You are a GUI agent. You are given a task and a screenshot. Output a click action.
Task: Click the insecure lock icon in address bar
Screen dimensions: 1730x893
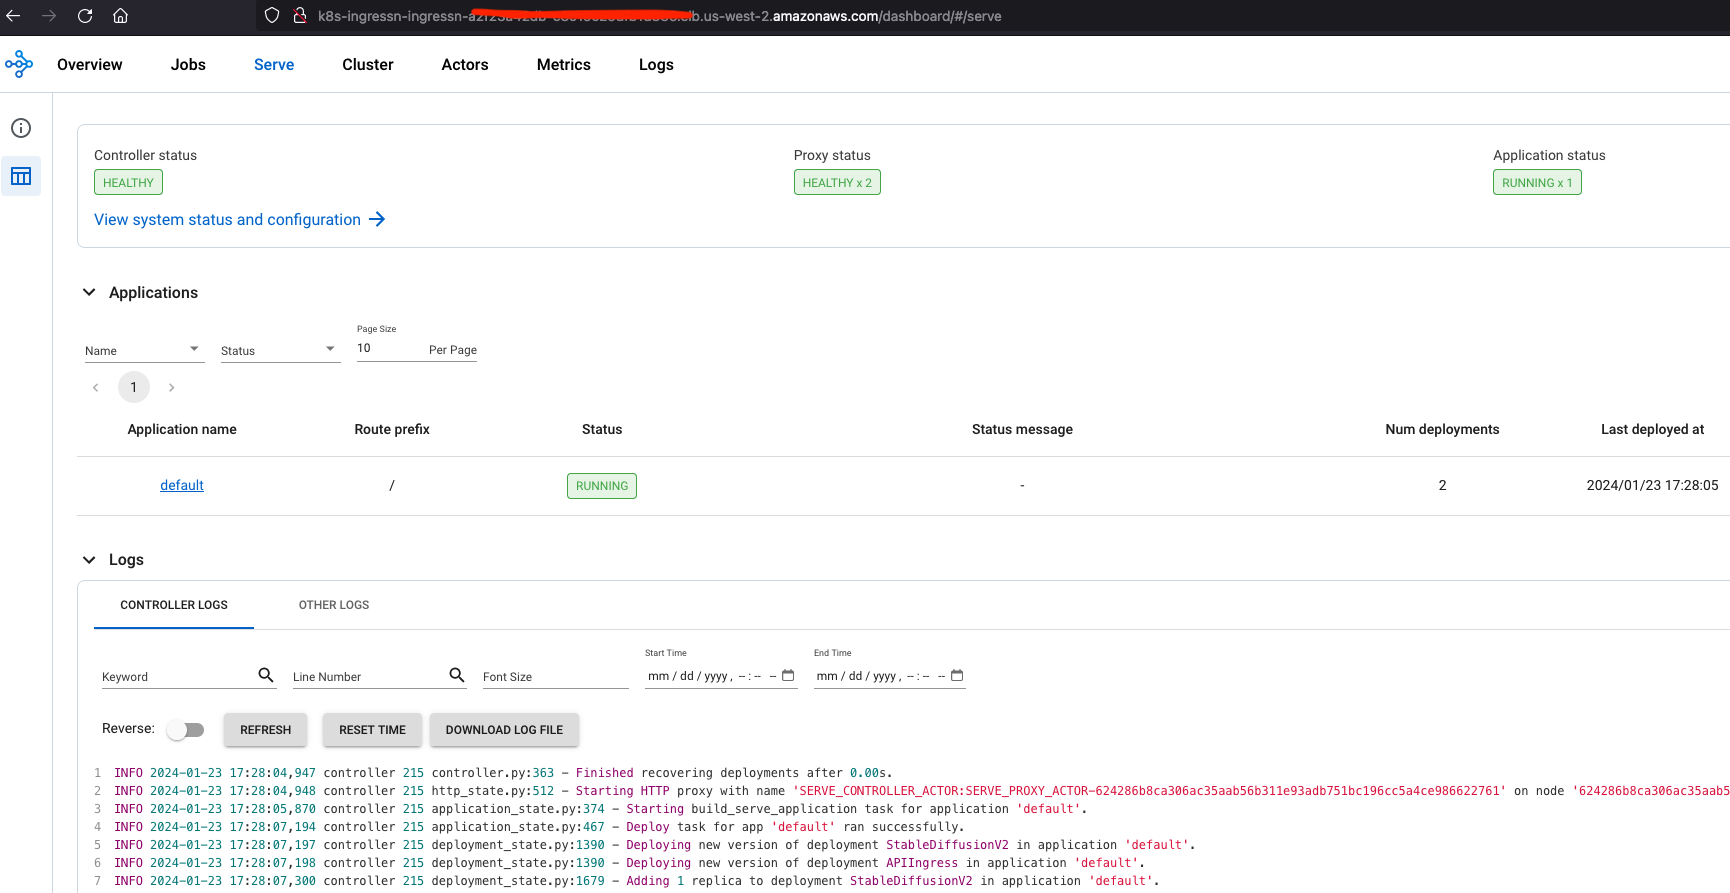point(299,16)
